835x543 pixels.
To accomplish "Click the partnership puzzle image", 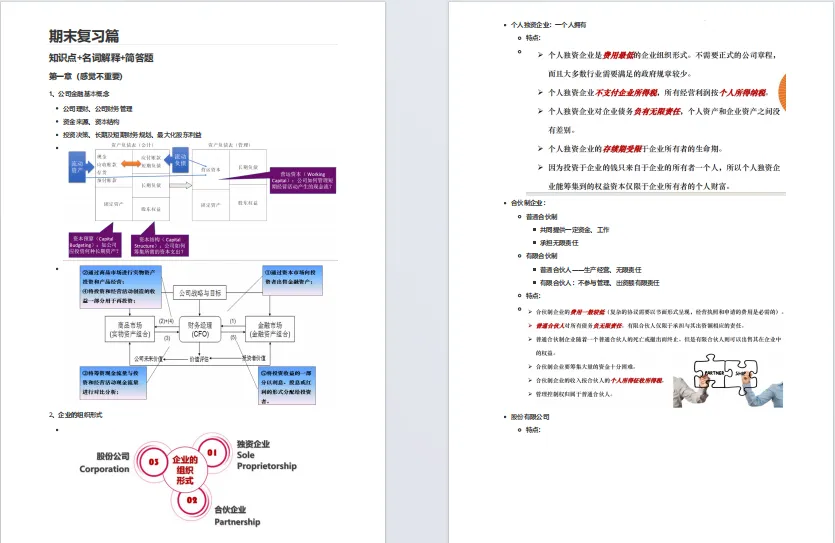I will (x=727, y=381).
